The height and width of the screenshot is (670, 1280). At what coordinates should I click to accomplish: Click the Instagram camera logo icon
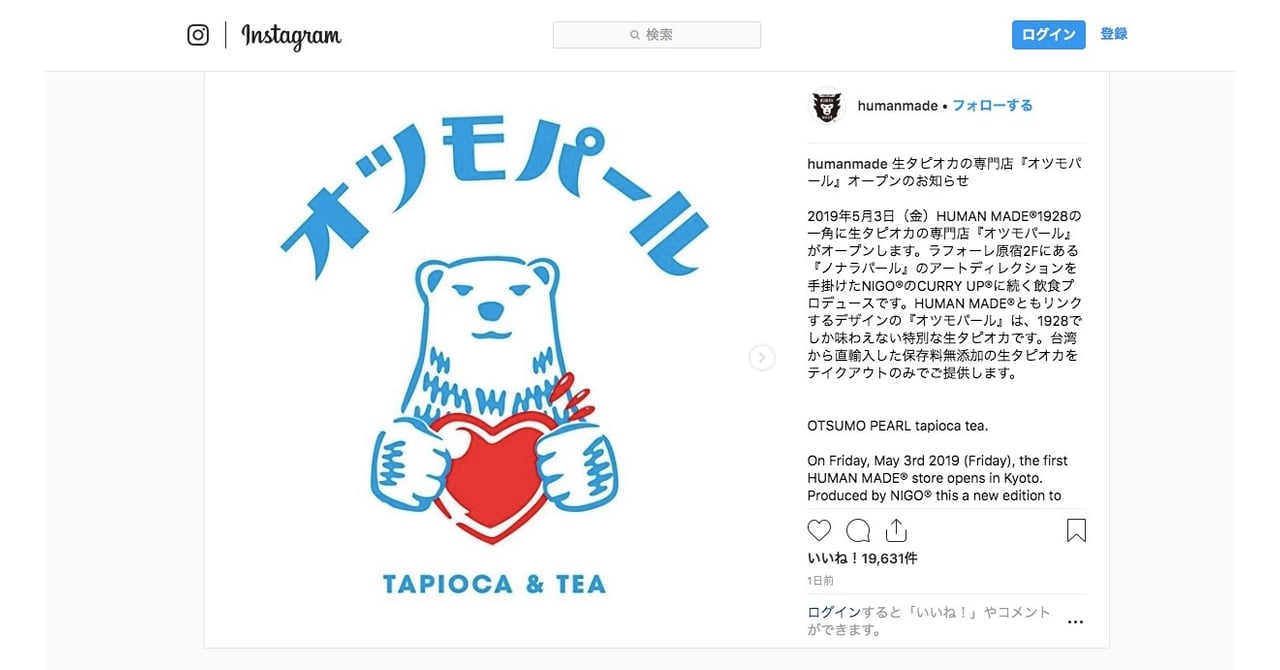pos(198,35)
